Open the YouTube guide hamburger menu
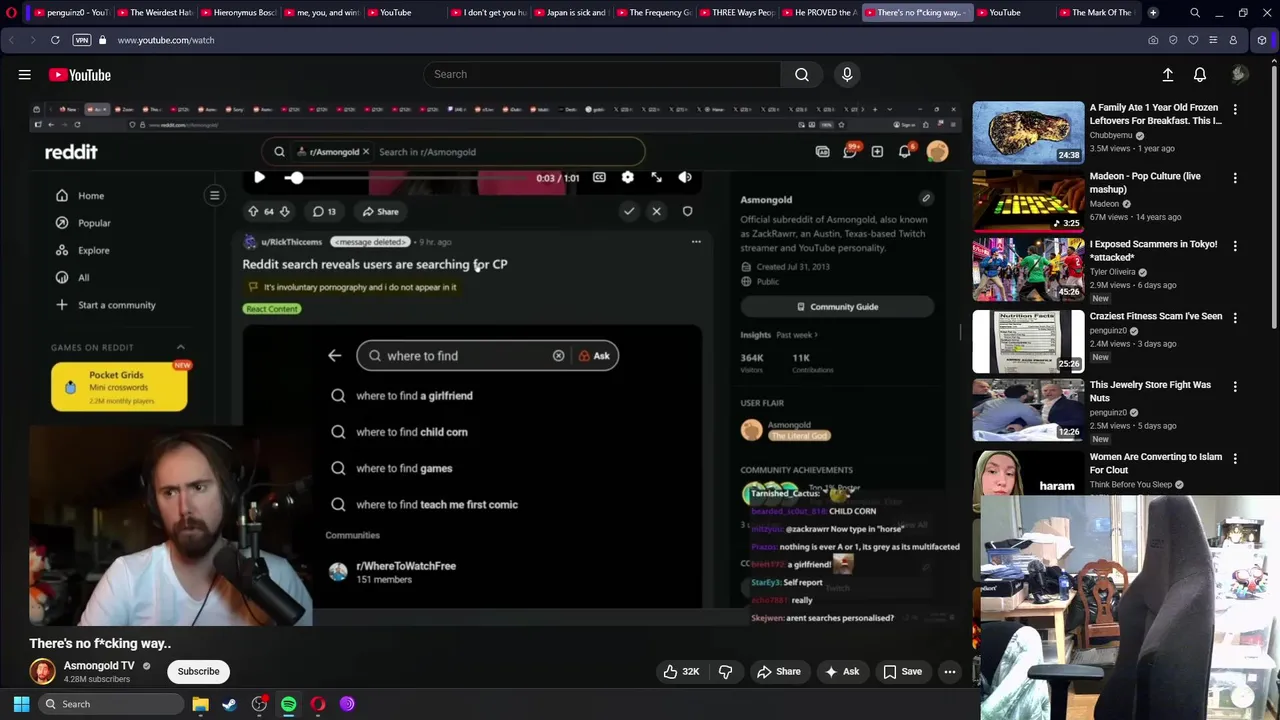 pyautogui.click(x=25, y=75)
